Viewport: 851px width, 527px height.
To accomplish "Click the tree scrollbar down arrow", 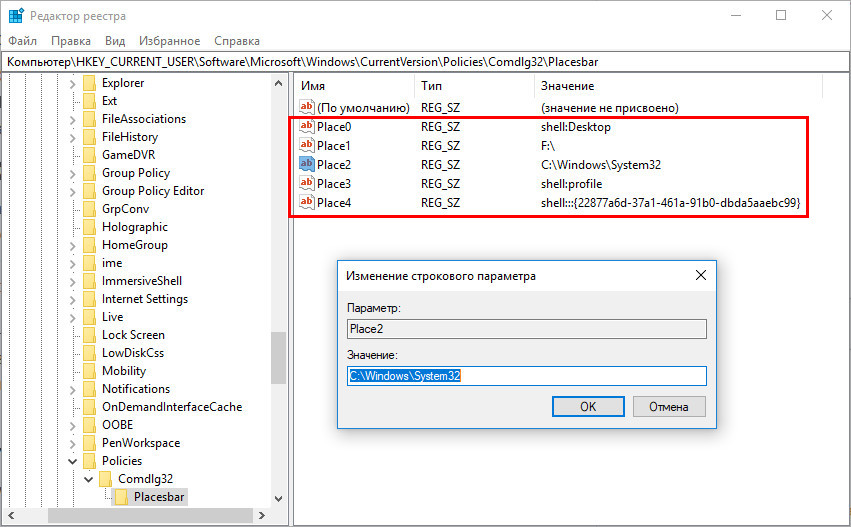I will click(278, 498).
